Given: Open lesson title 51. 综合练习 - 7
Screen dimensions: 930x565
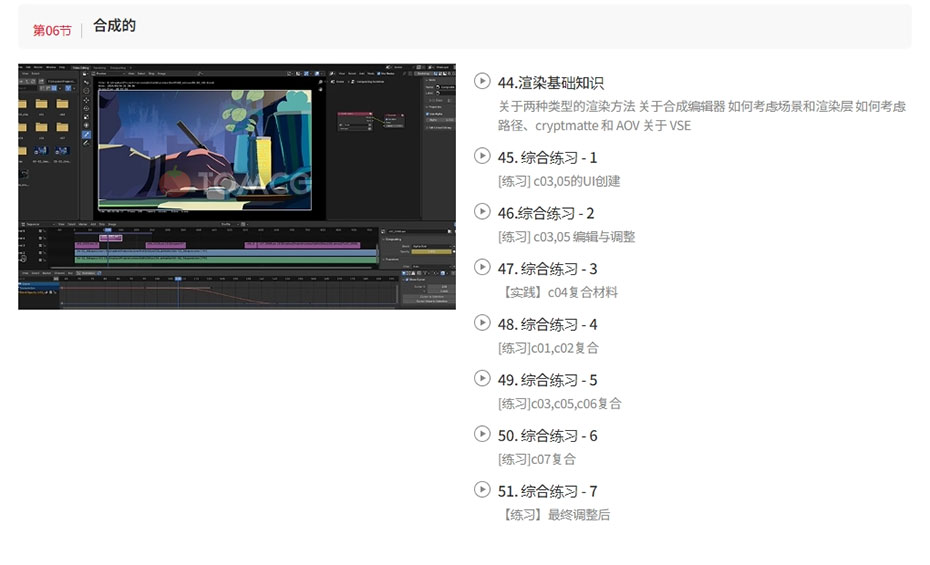Looking at the screenshot, I should pyautogui.click(x=547, y=491).
